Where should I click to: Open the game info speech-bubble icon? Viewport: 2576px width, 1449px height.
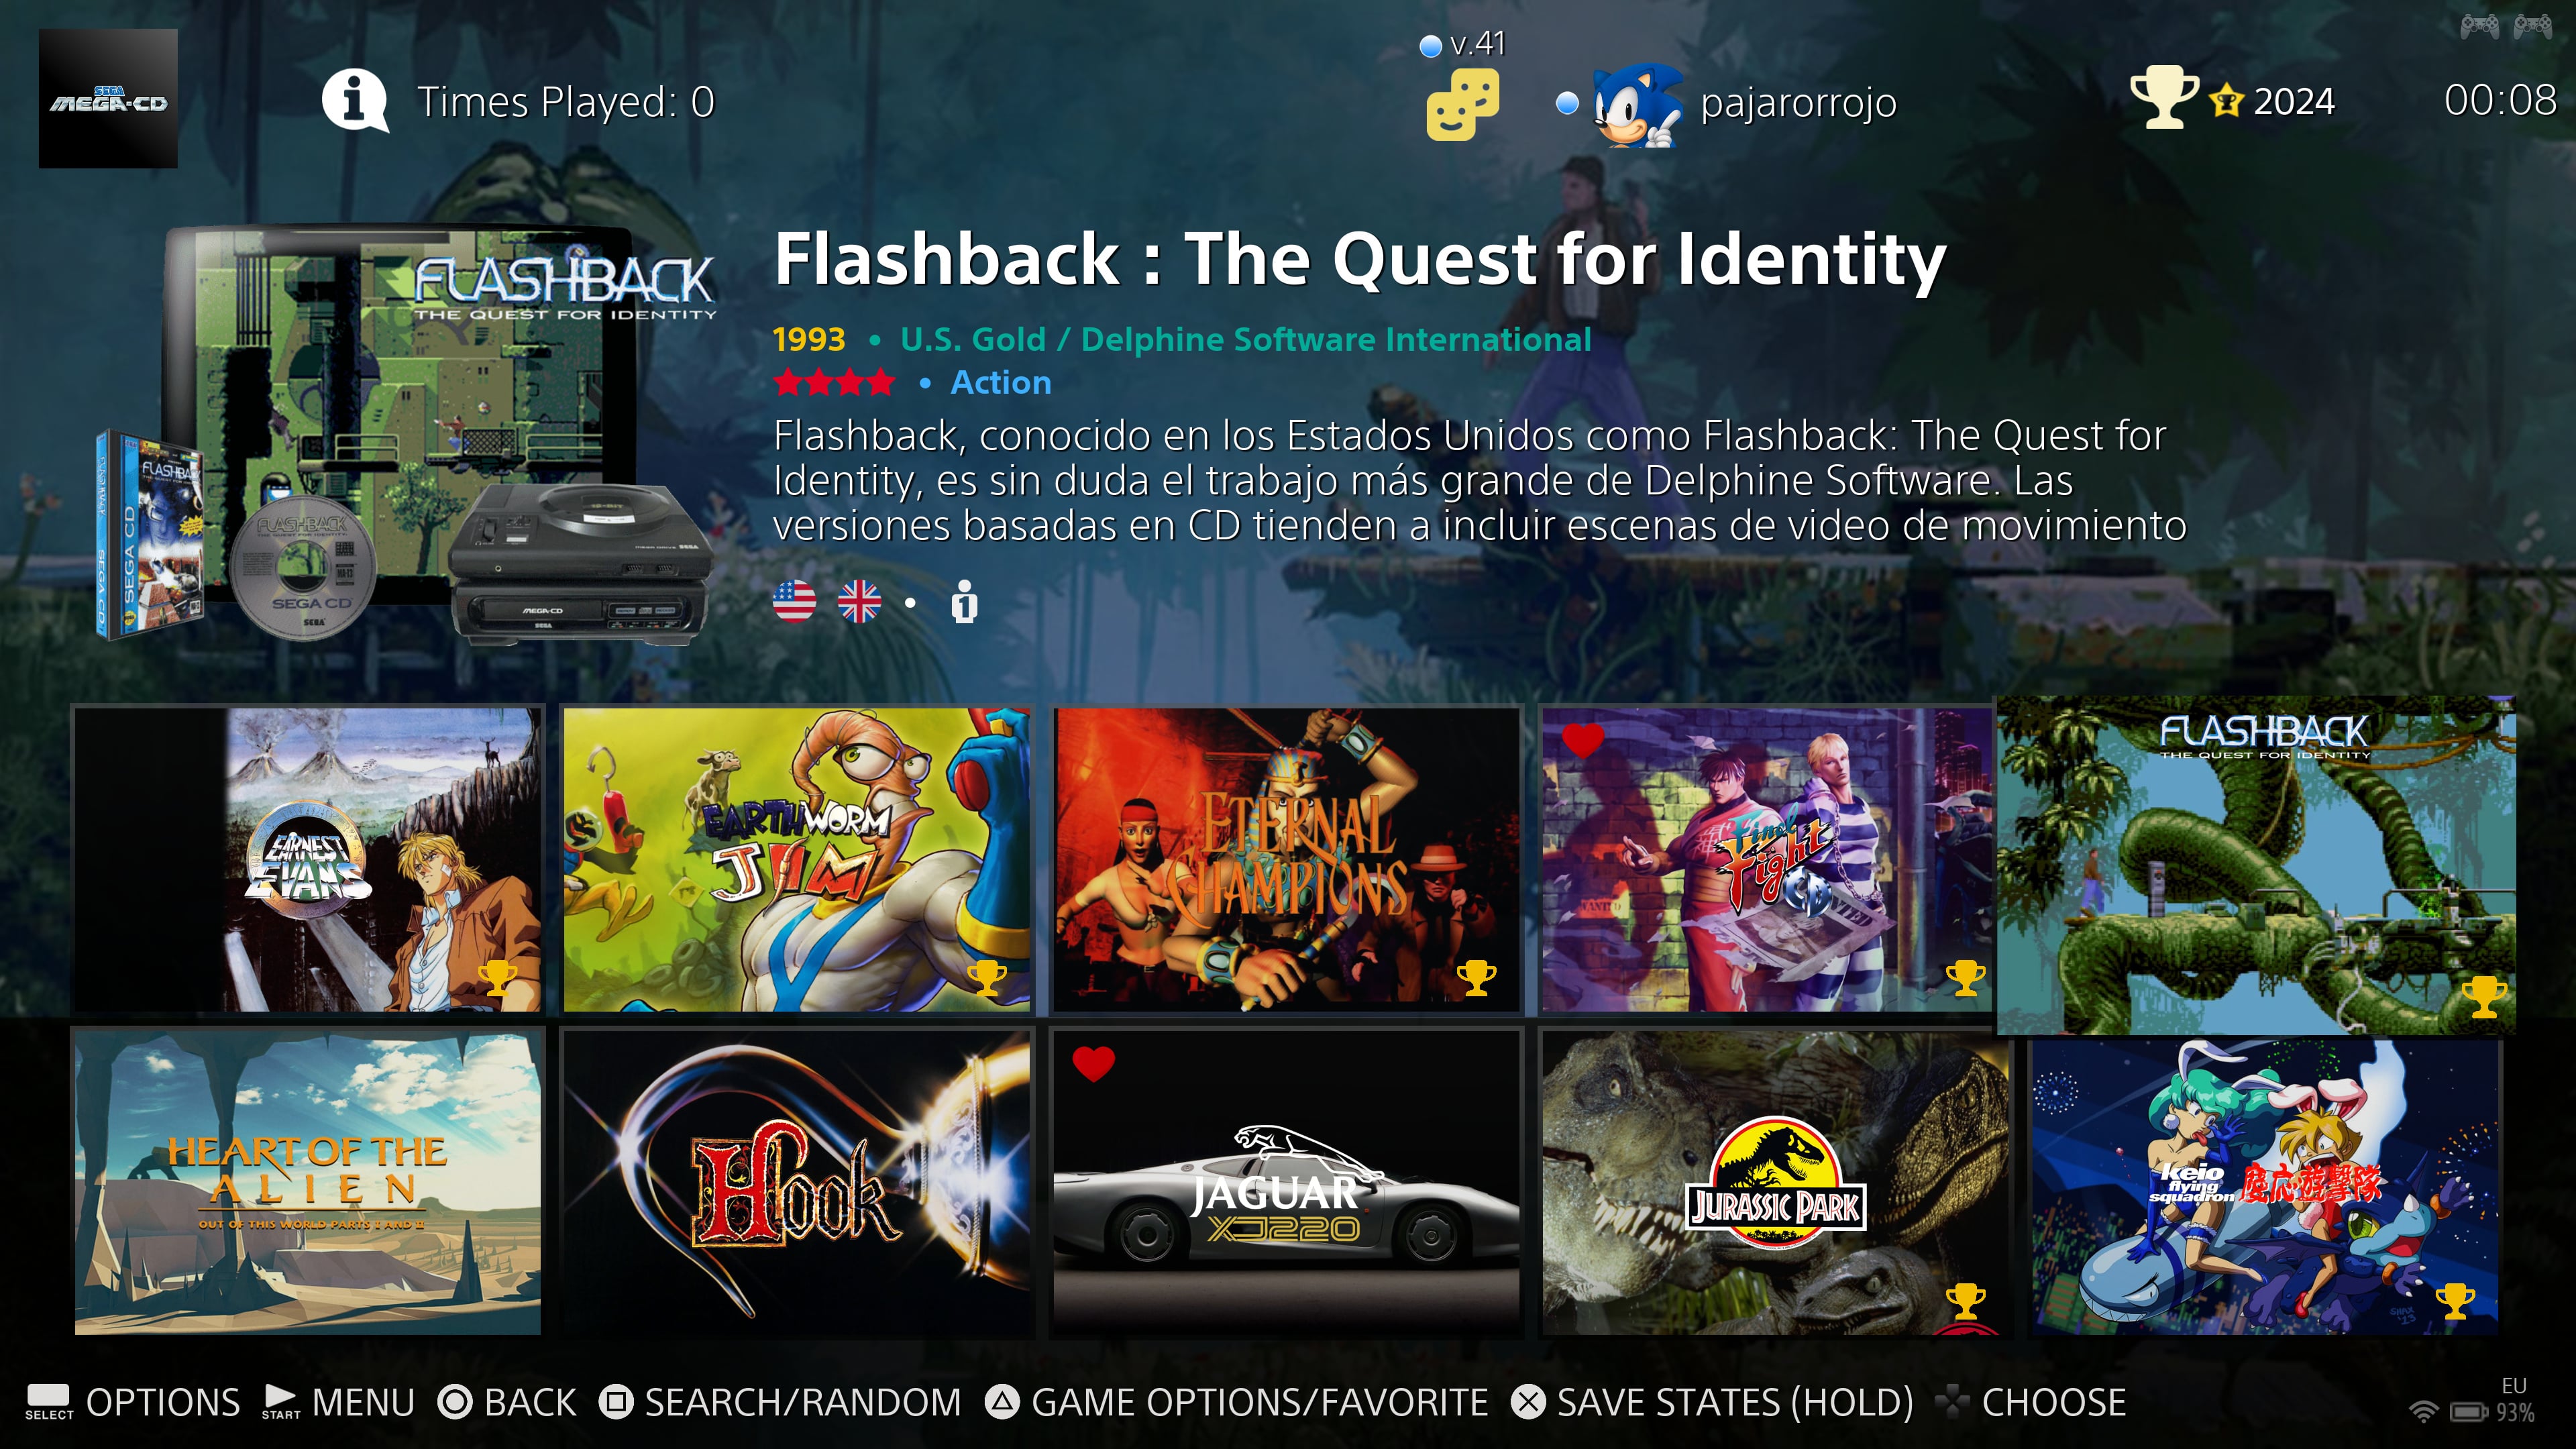pyautogui.click(x=355, y=101)
